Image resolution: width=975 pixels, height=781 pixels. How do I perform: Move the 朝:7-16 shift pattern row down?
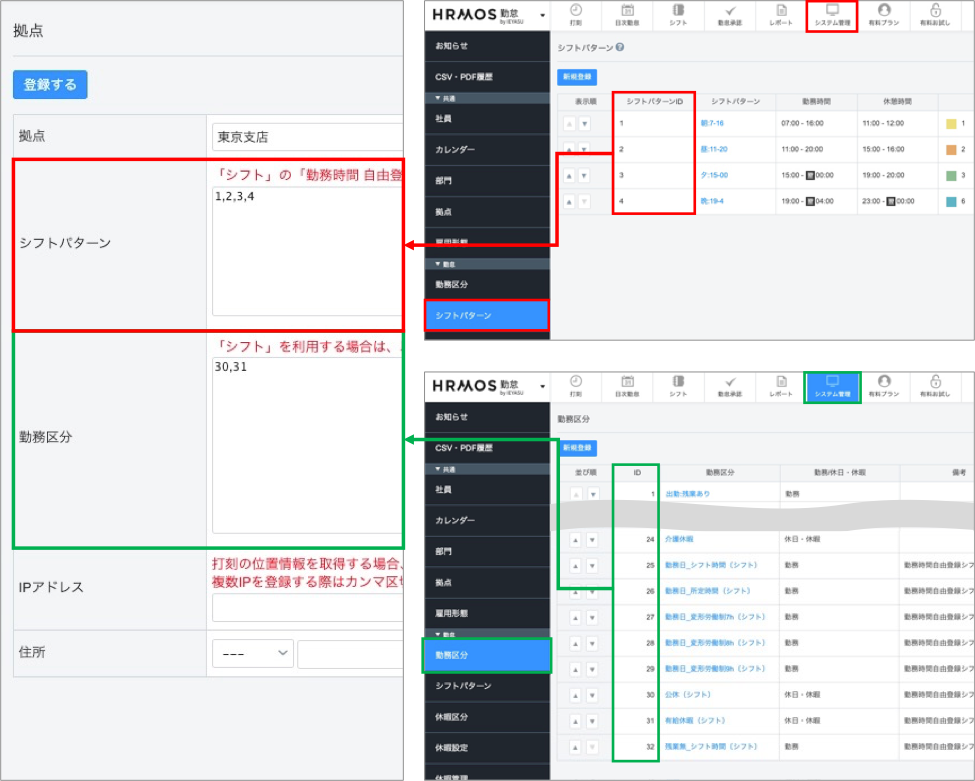click(x=584, y=124)
